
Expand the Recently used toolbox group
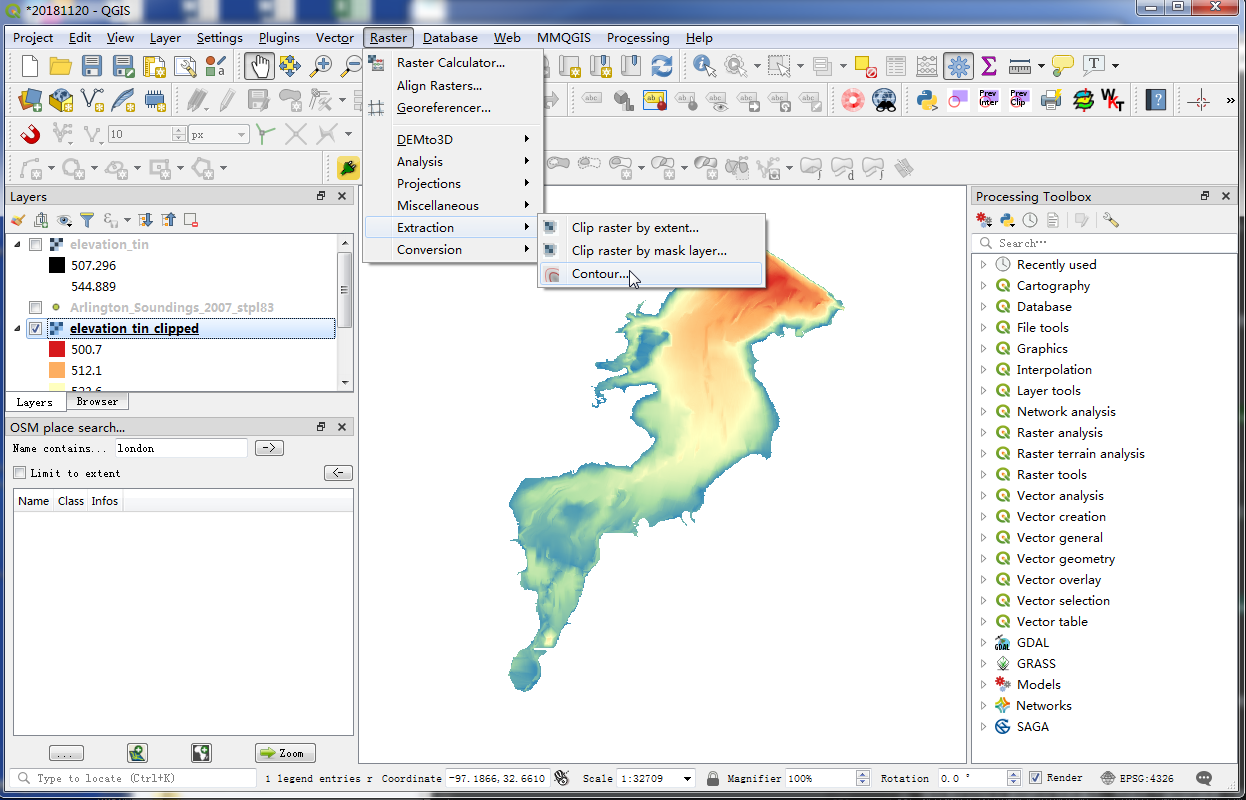click(984, 264)
